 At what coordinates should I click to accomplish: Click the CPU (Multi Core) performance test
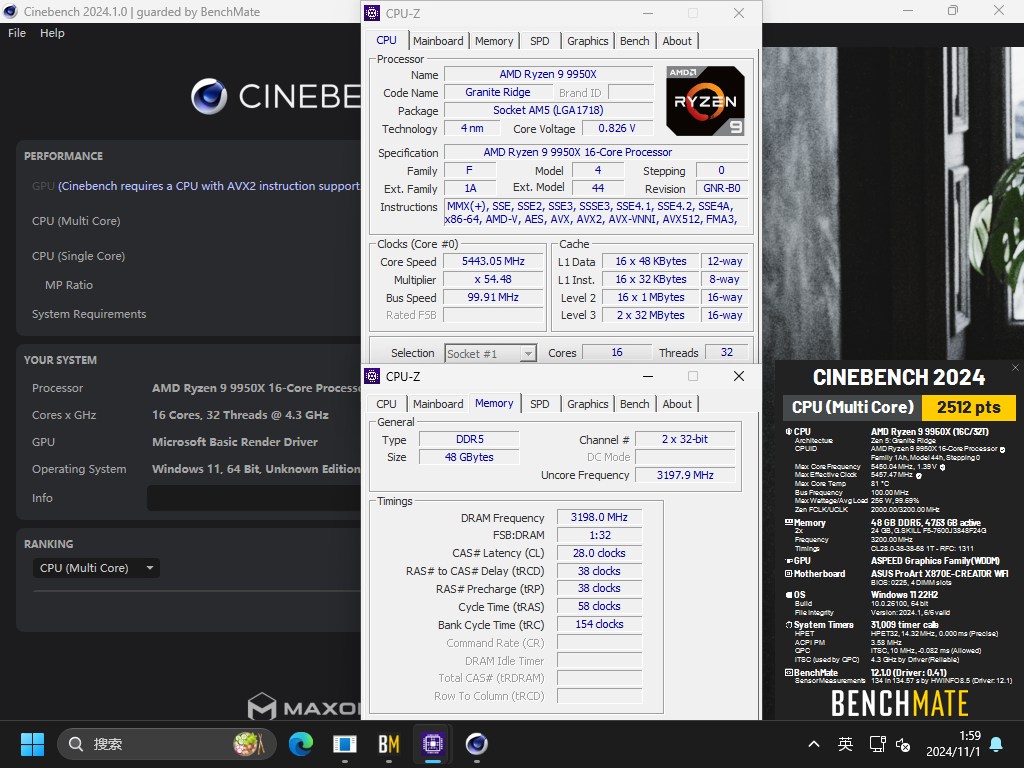tap(76, 221)
